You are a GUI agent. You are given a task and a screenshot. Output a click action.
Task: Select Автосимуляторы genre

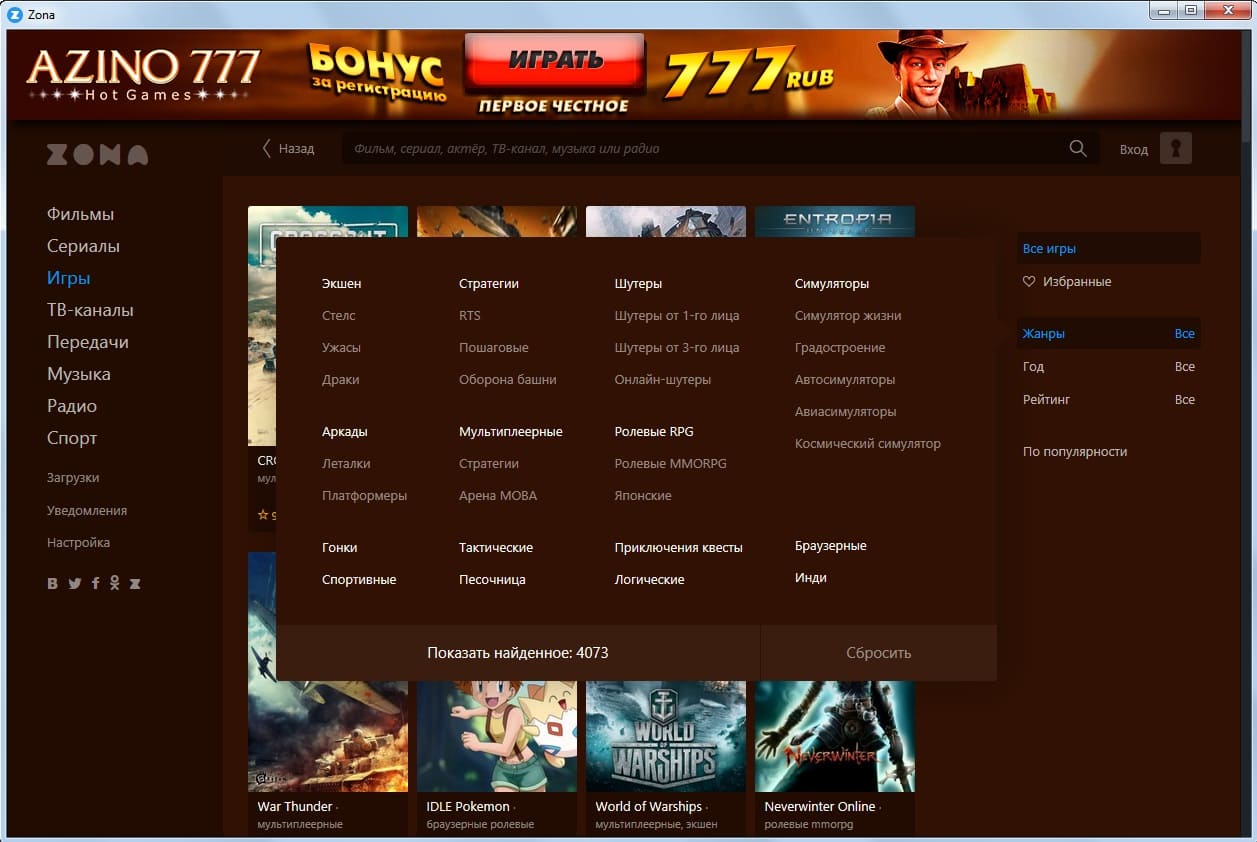[x=845, y=380]
